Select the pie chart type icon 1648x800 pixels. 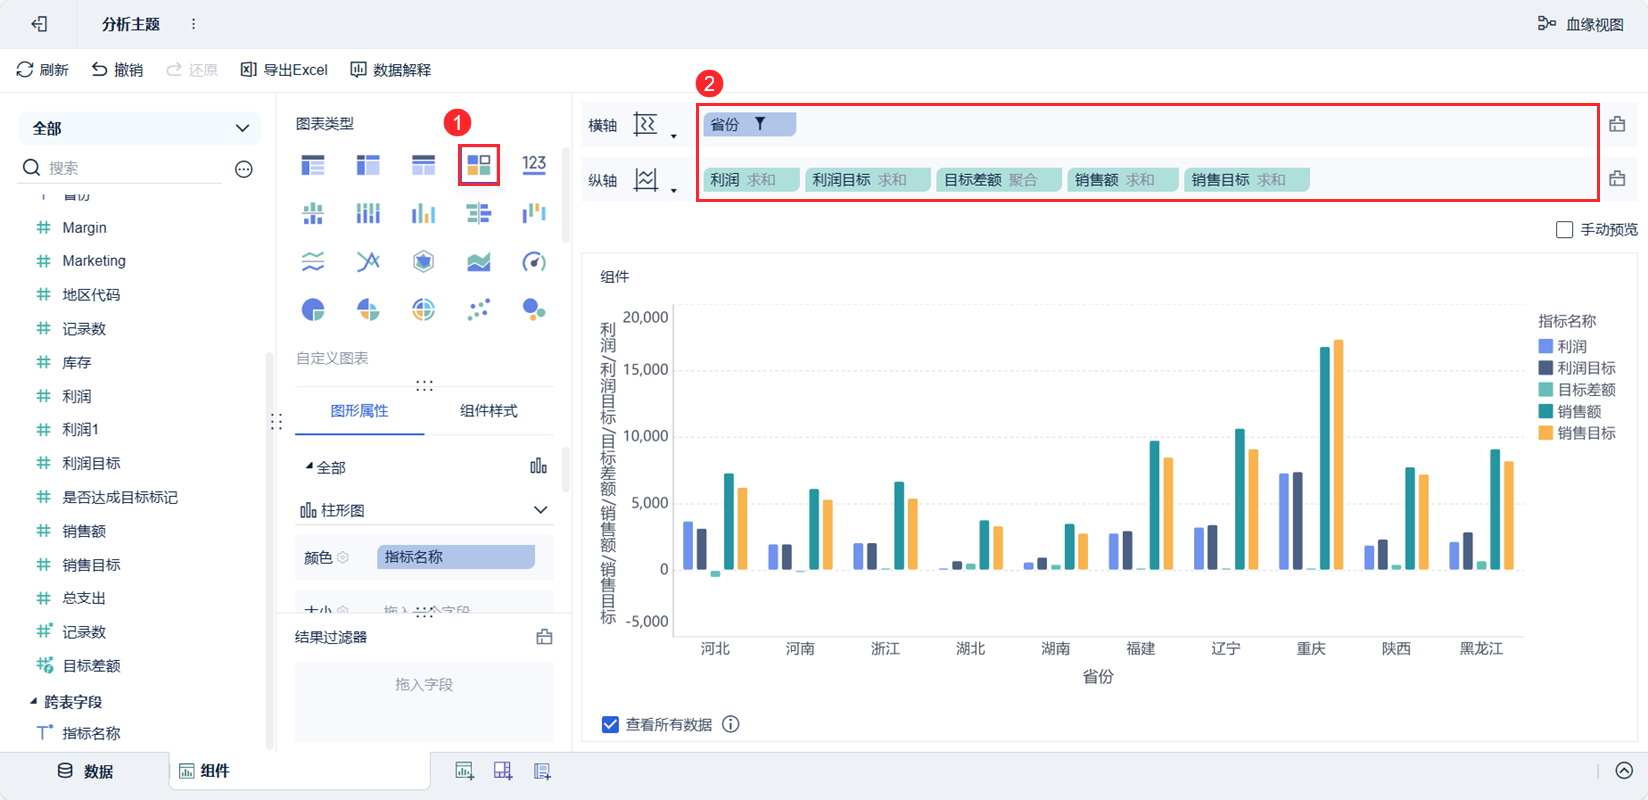point(313,310)
